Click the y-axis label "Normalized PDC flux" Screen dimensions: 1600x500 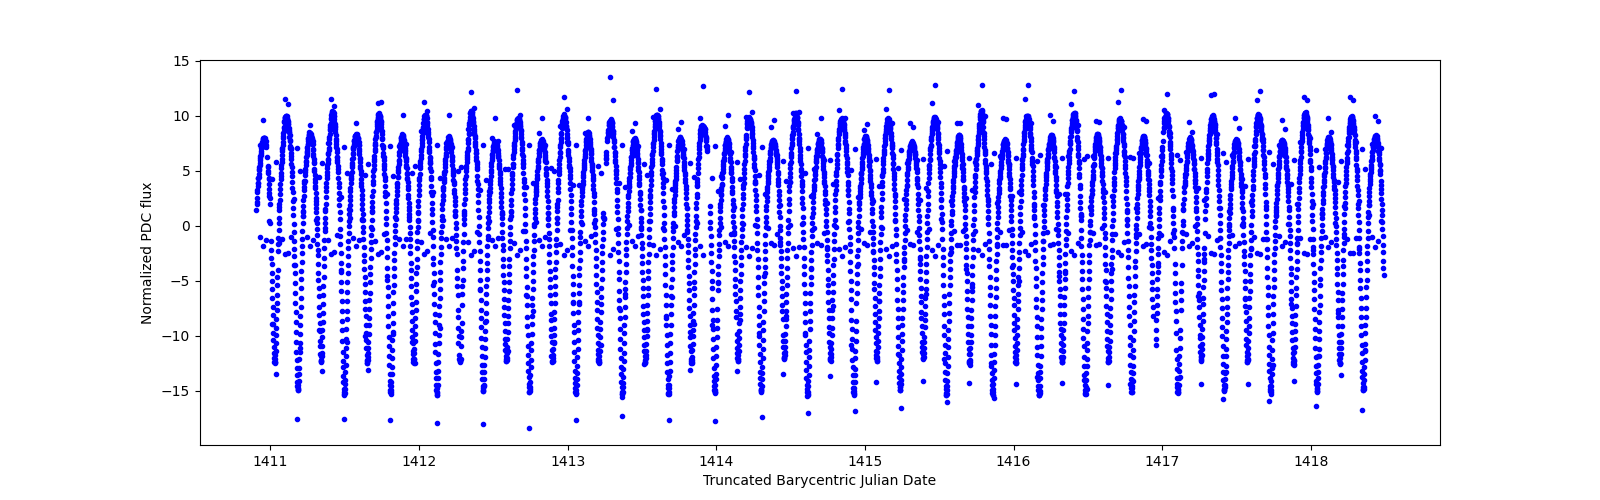pyautogui.click(x=146, y=253)
